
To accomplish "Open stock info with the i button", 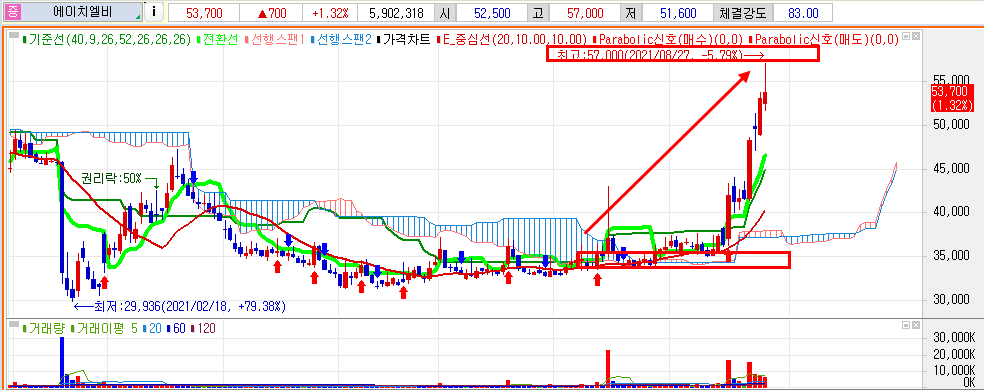I will (x=154, y=11).
